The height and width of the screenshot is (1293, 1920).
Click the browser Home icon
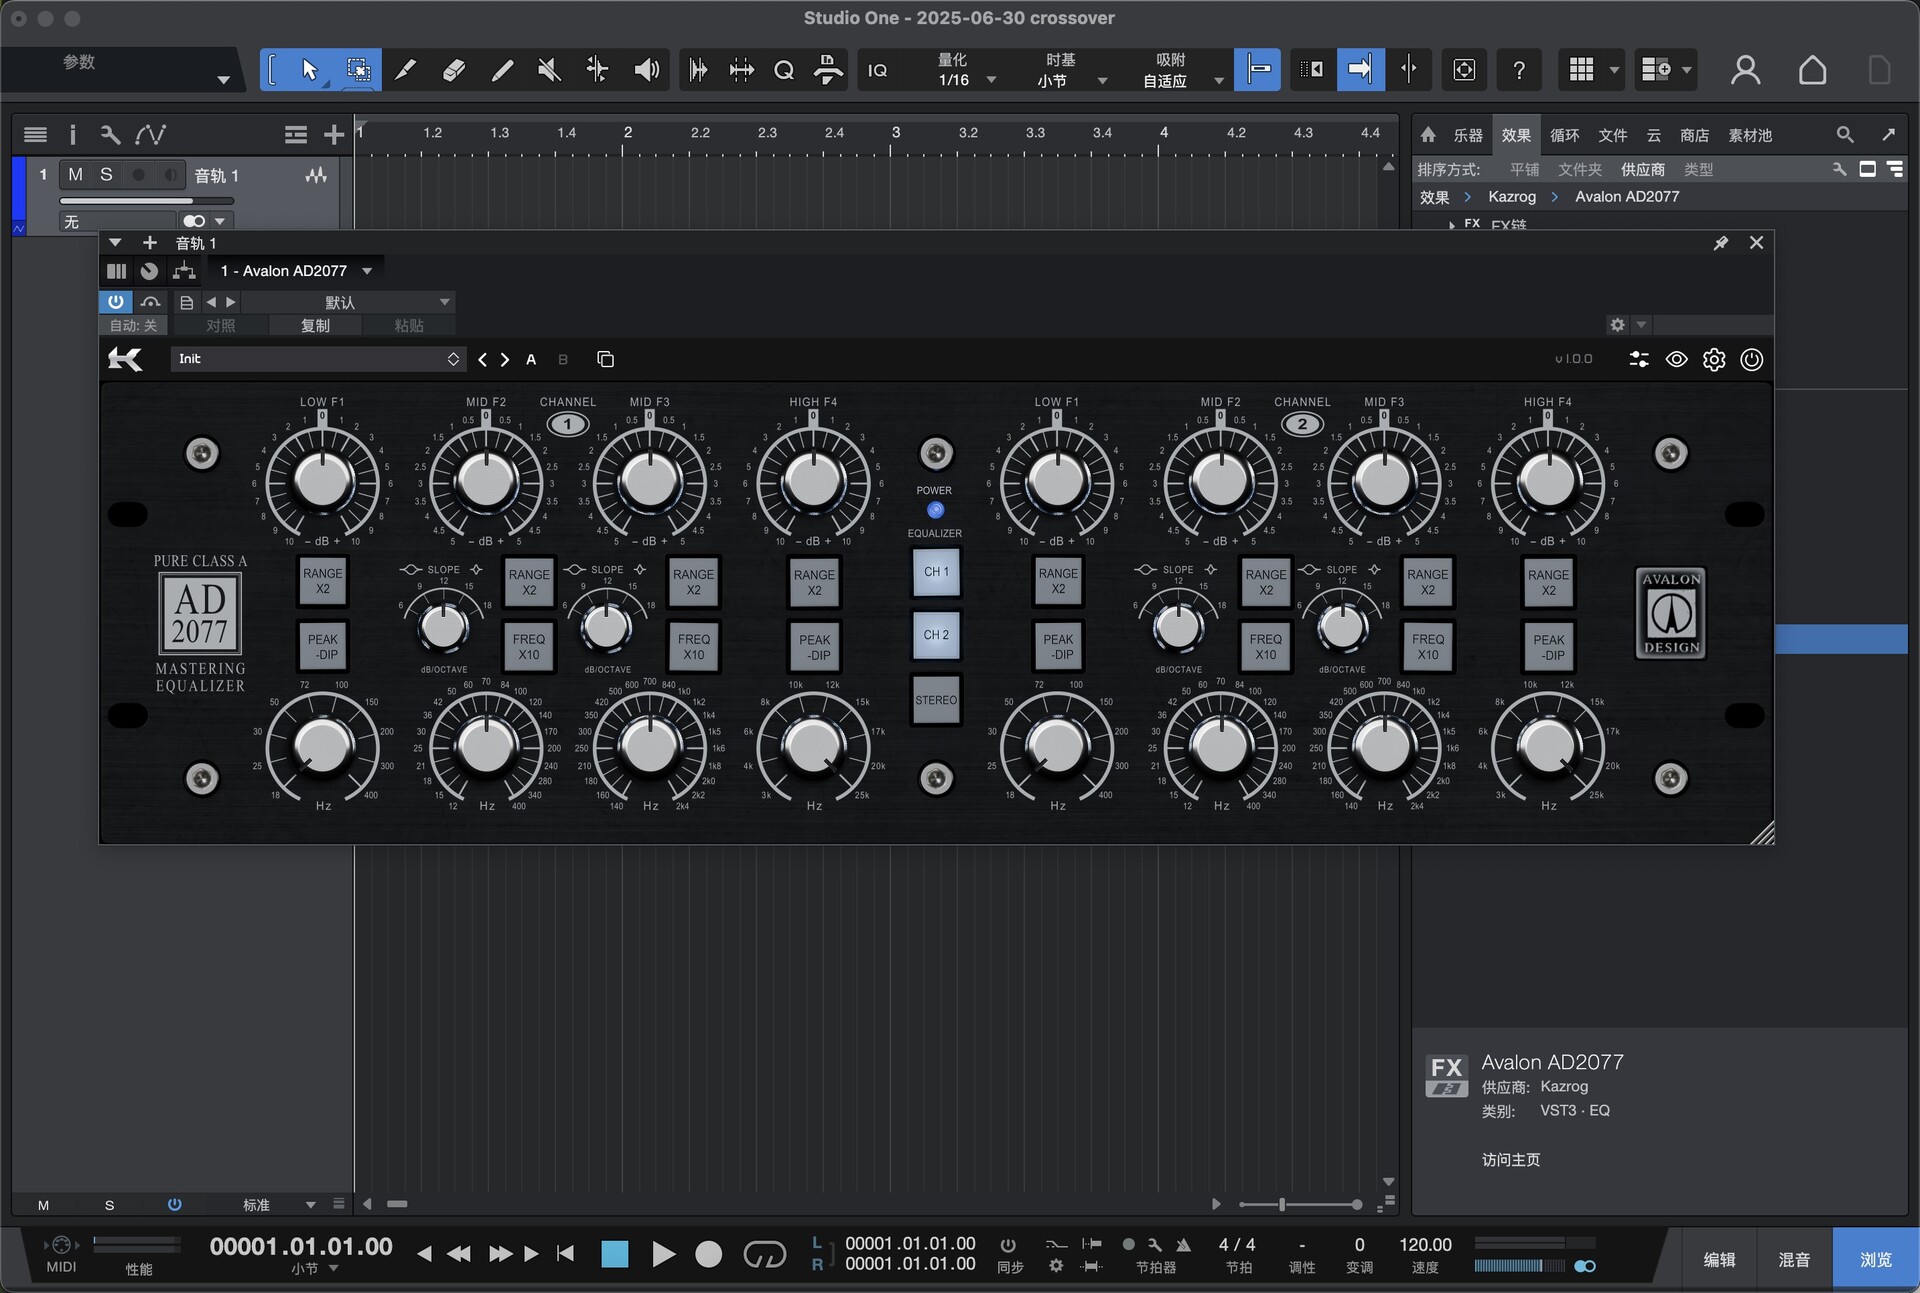pos(1428,135)
